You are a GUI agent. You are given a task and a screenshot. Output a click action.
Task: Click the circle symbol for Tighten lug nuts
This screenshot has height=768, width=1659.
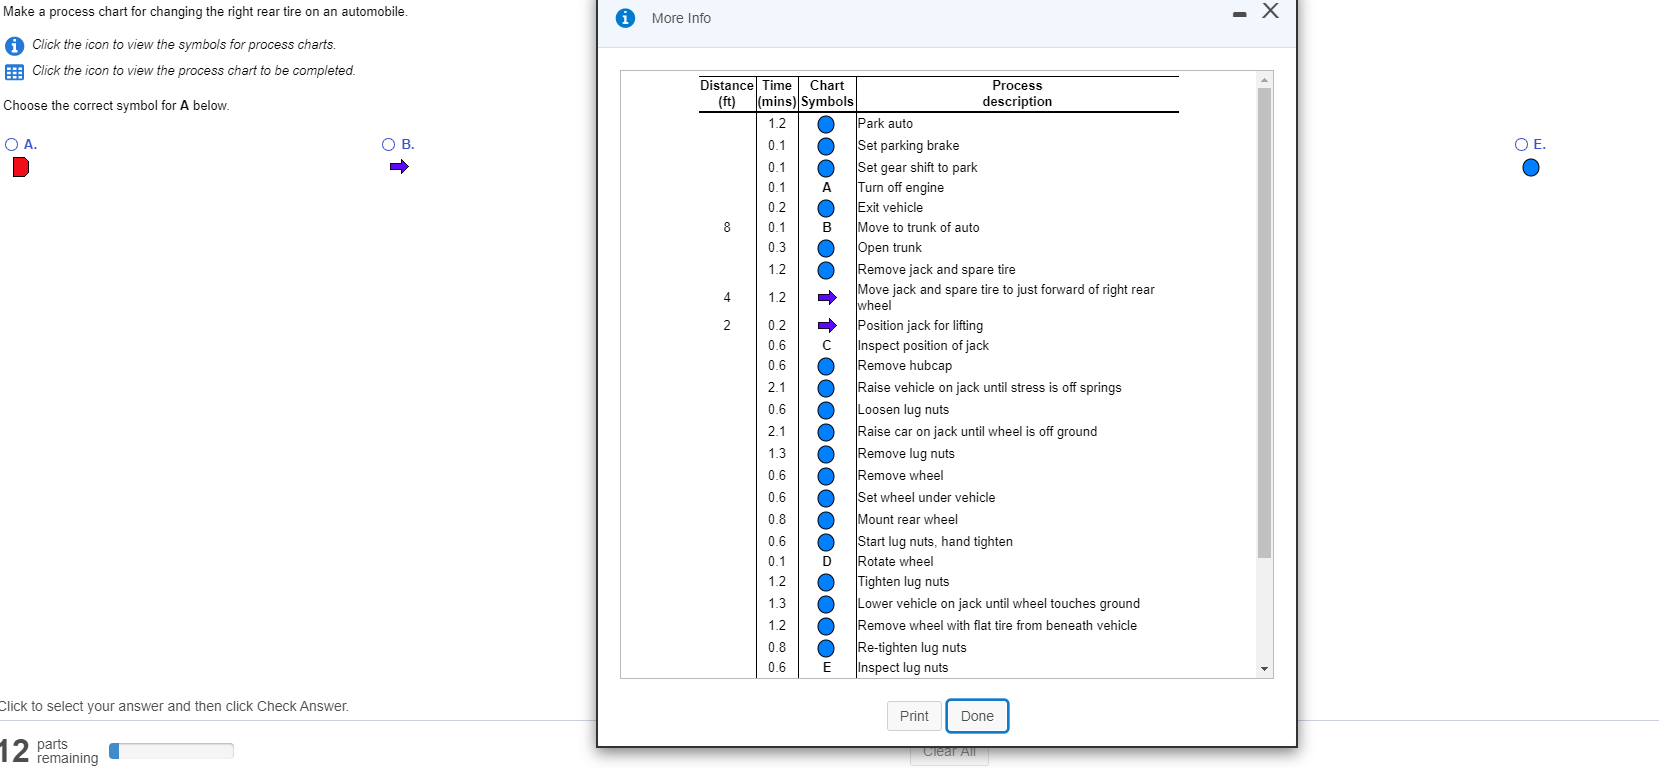[826, 582]
